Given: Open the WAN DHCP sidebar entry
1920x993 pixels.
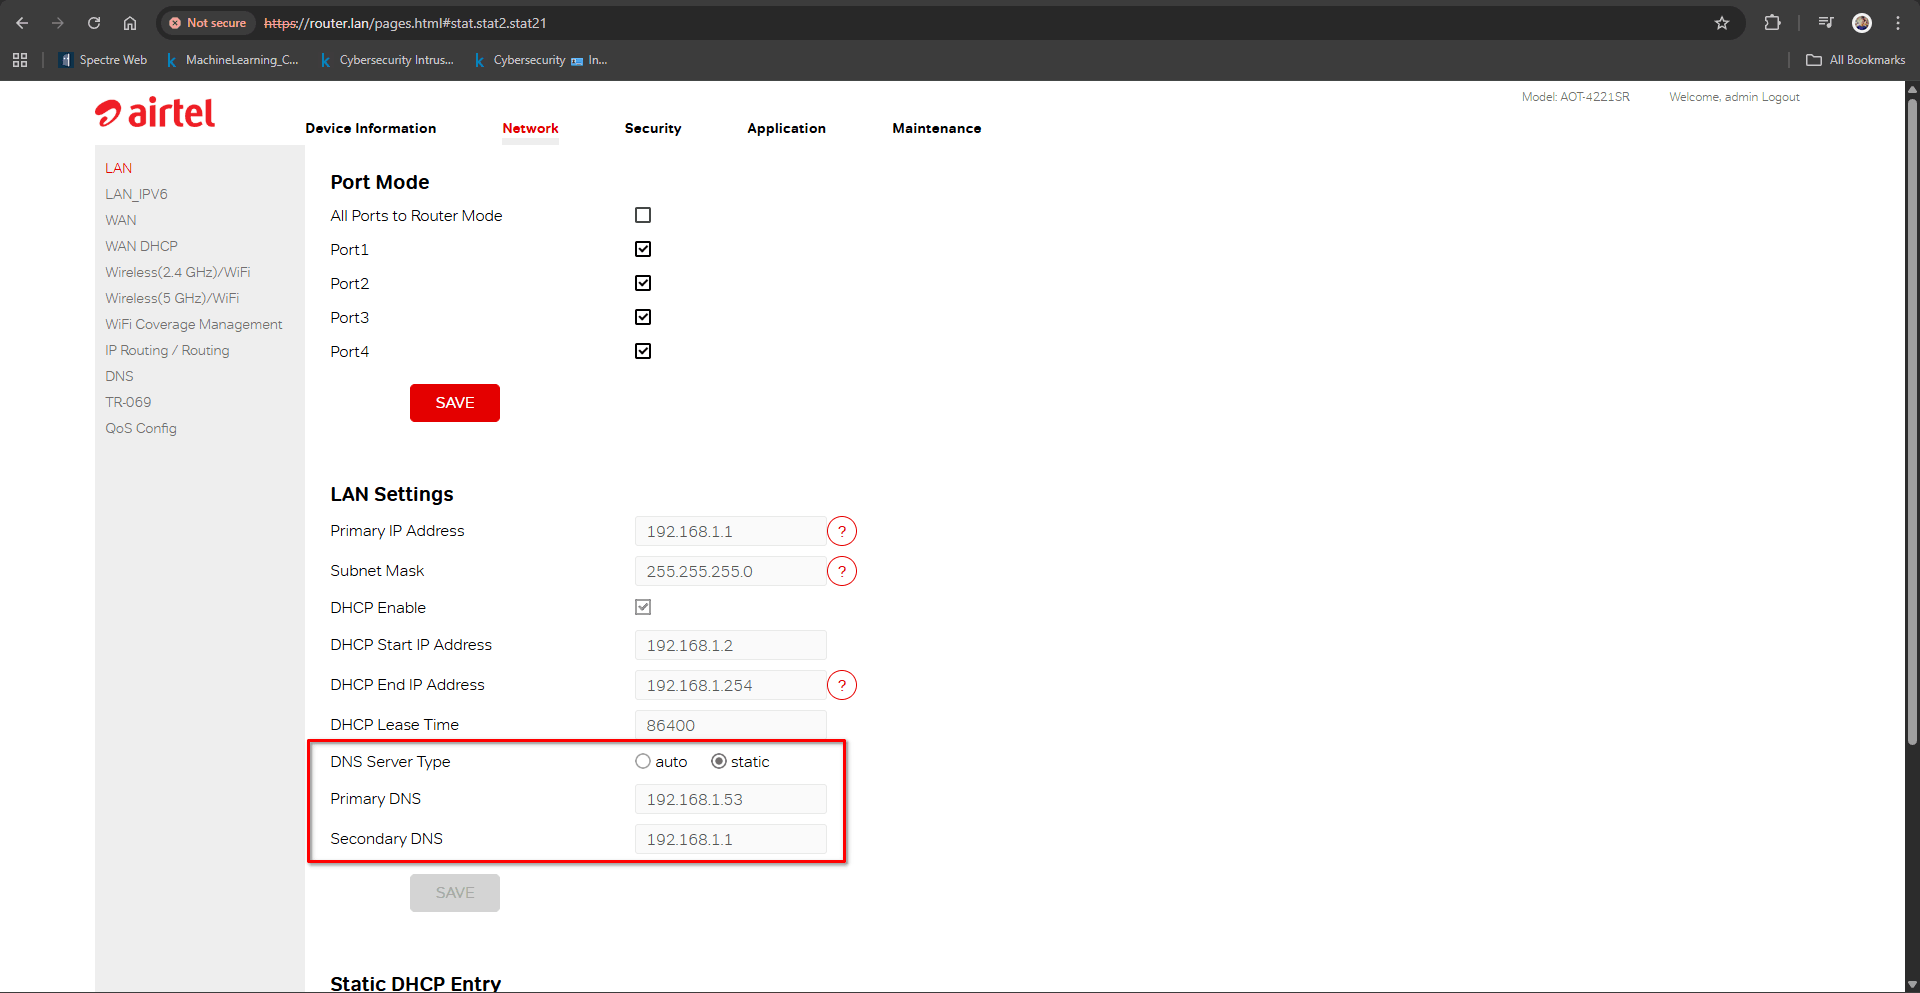Looking at the screenshot, I should click(141, 245).
